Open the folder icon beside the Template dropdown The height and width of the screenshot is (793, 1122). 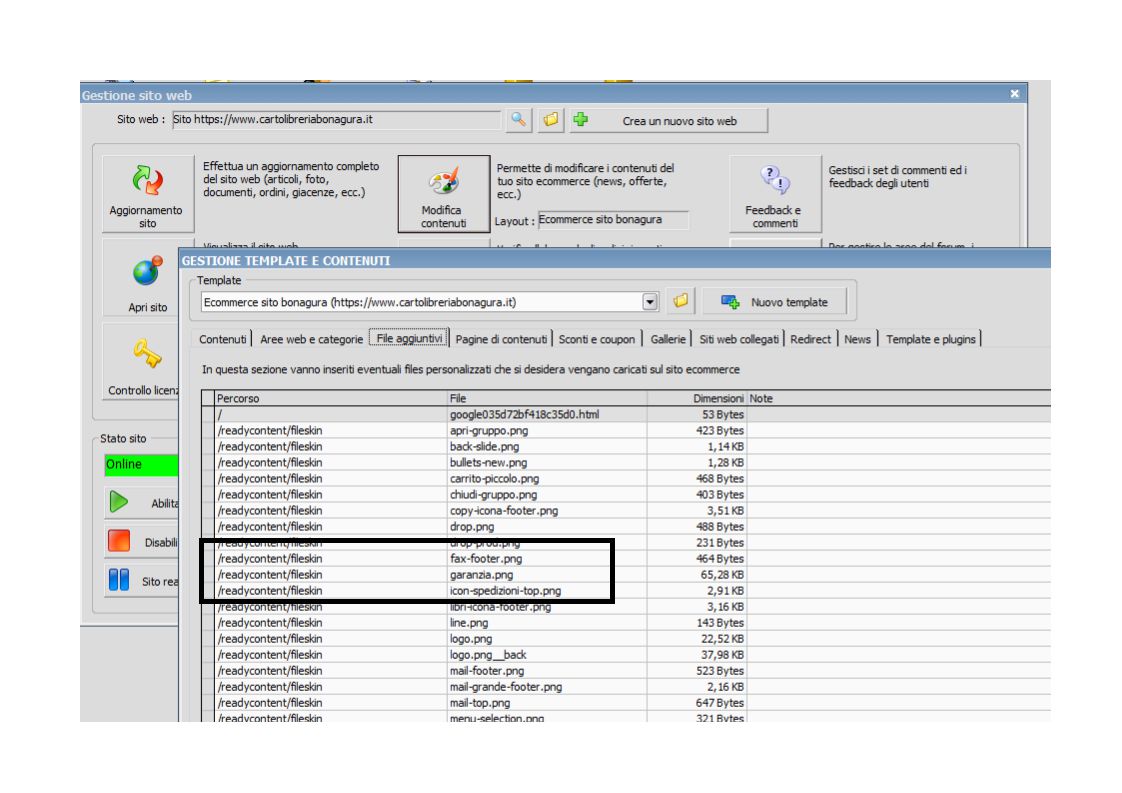(x=680, y=301)
